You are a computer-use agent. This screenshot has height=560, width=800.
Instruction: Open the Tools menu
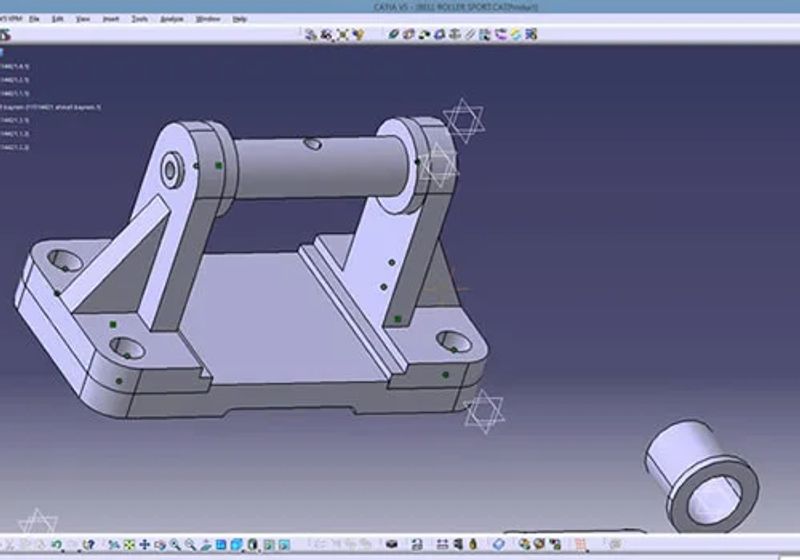click(139, 19)
